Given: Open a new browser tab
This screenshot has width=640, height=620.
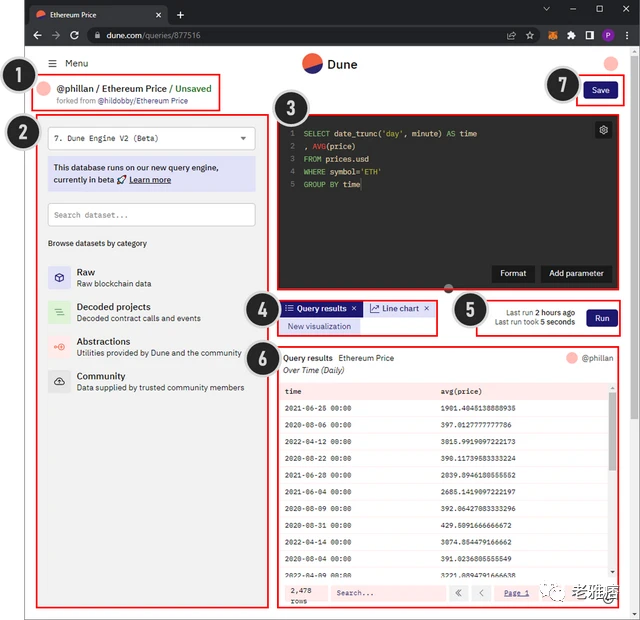Looking at the screenshot, I should coord(180,15).
